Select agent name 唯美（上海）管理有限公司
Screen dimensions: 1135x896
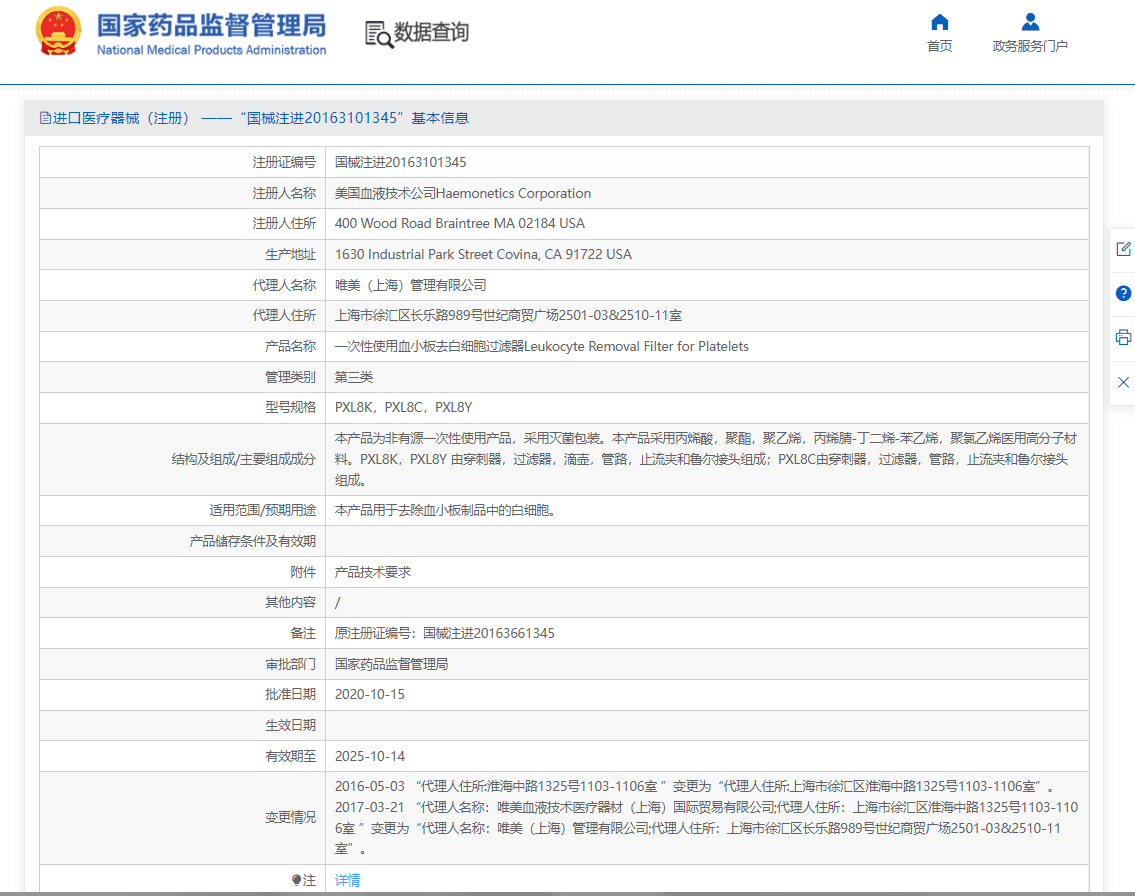410,285
